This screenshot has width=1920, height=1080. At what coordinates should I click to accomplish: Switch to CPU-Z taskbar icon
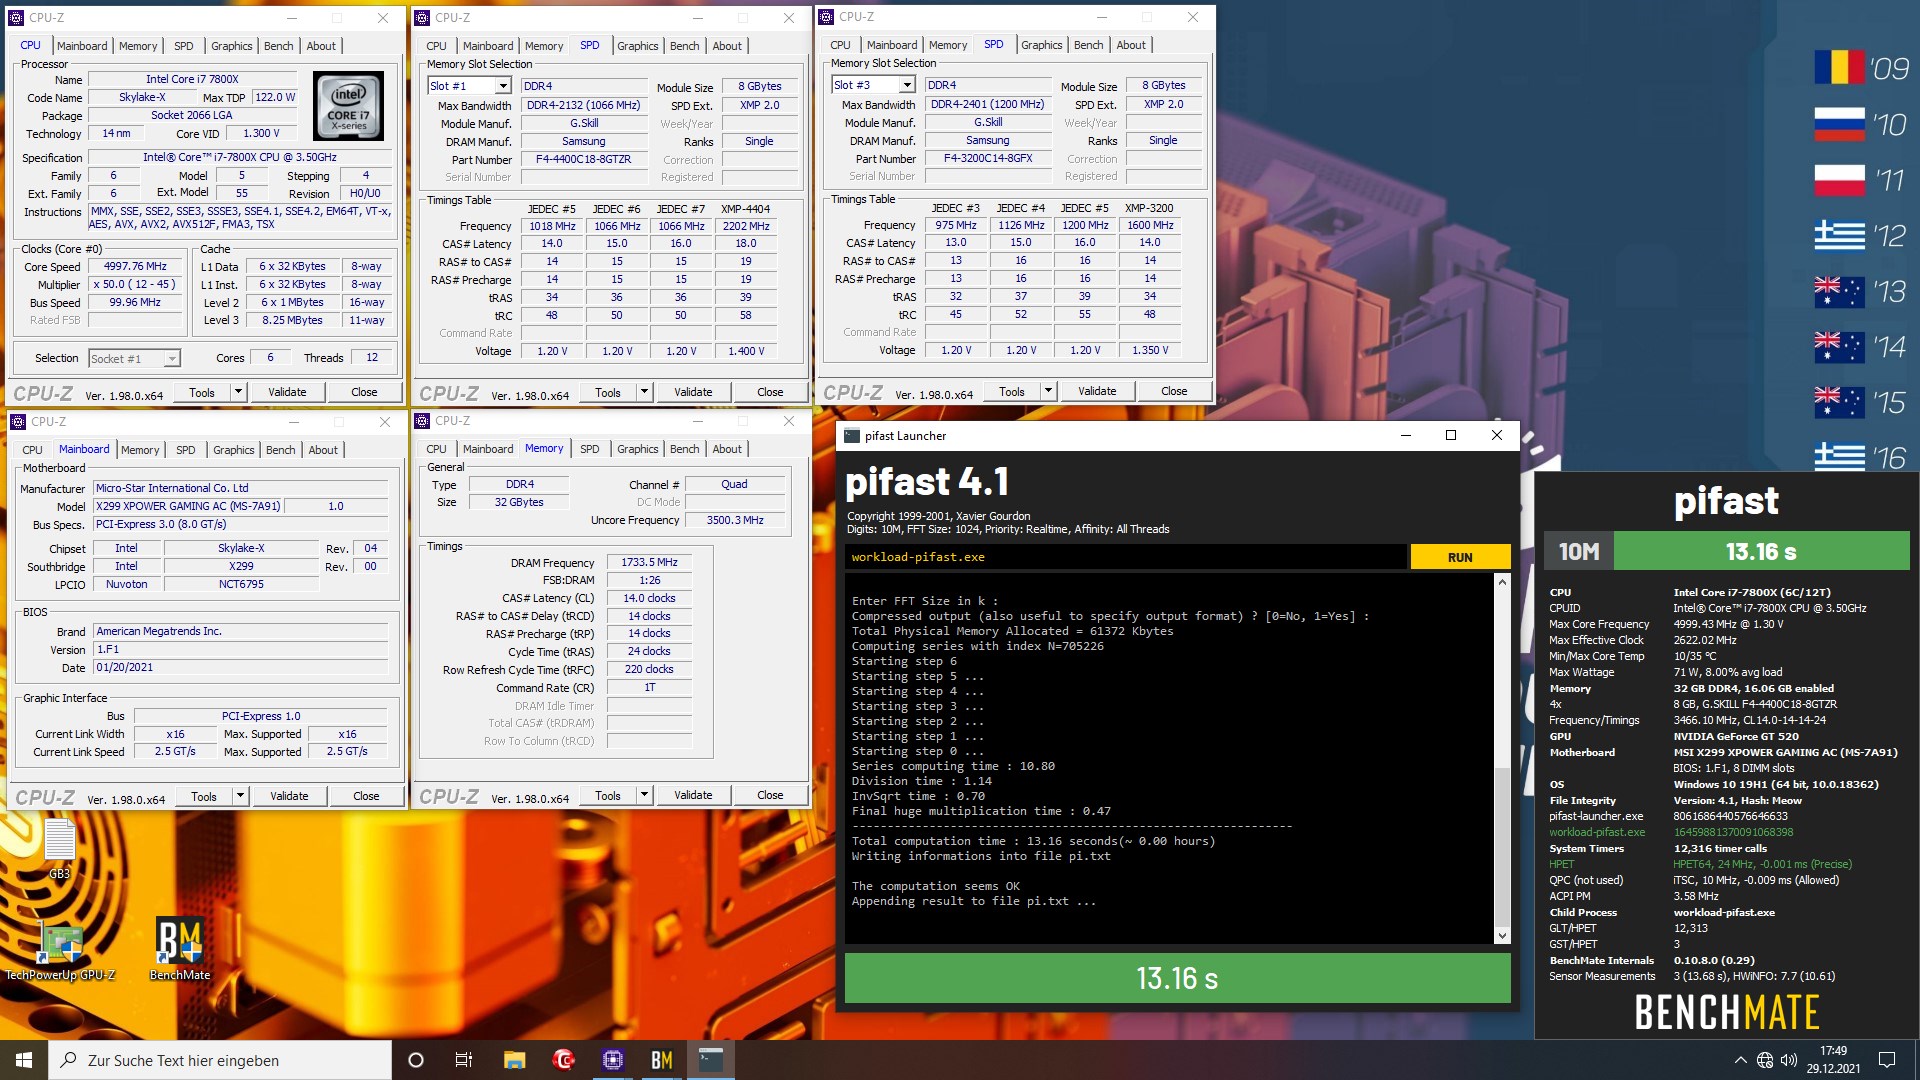[613, 1060]
